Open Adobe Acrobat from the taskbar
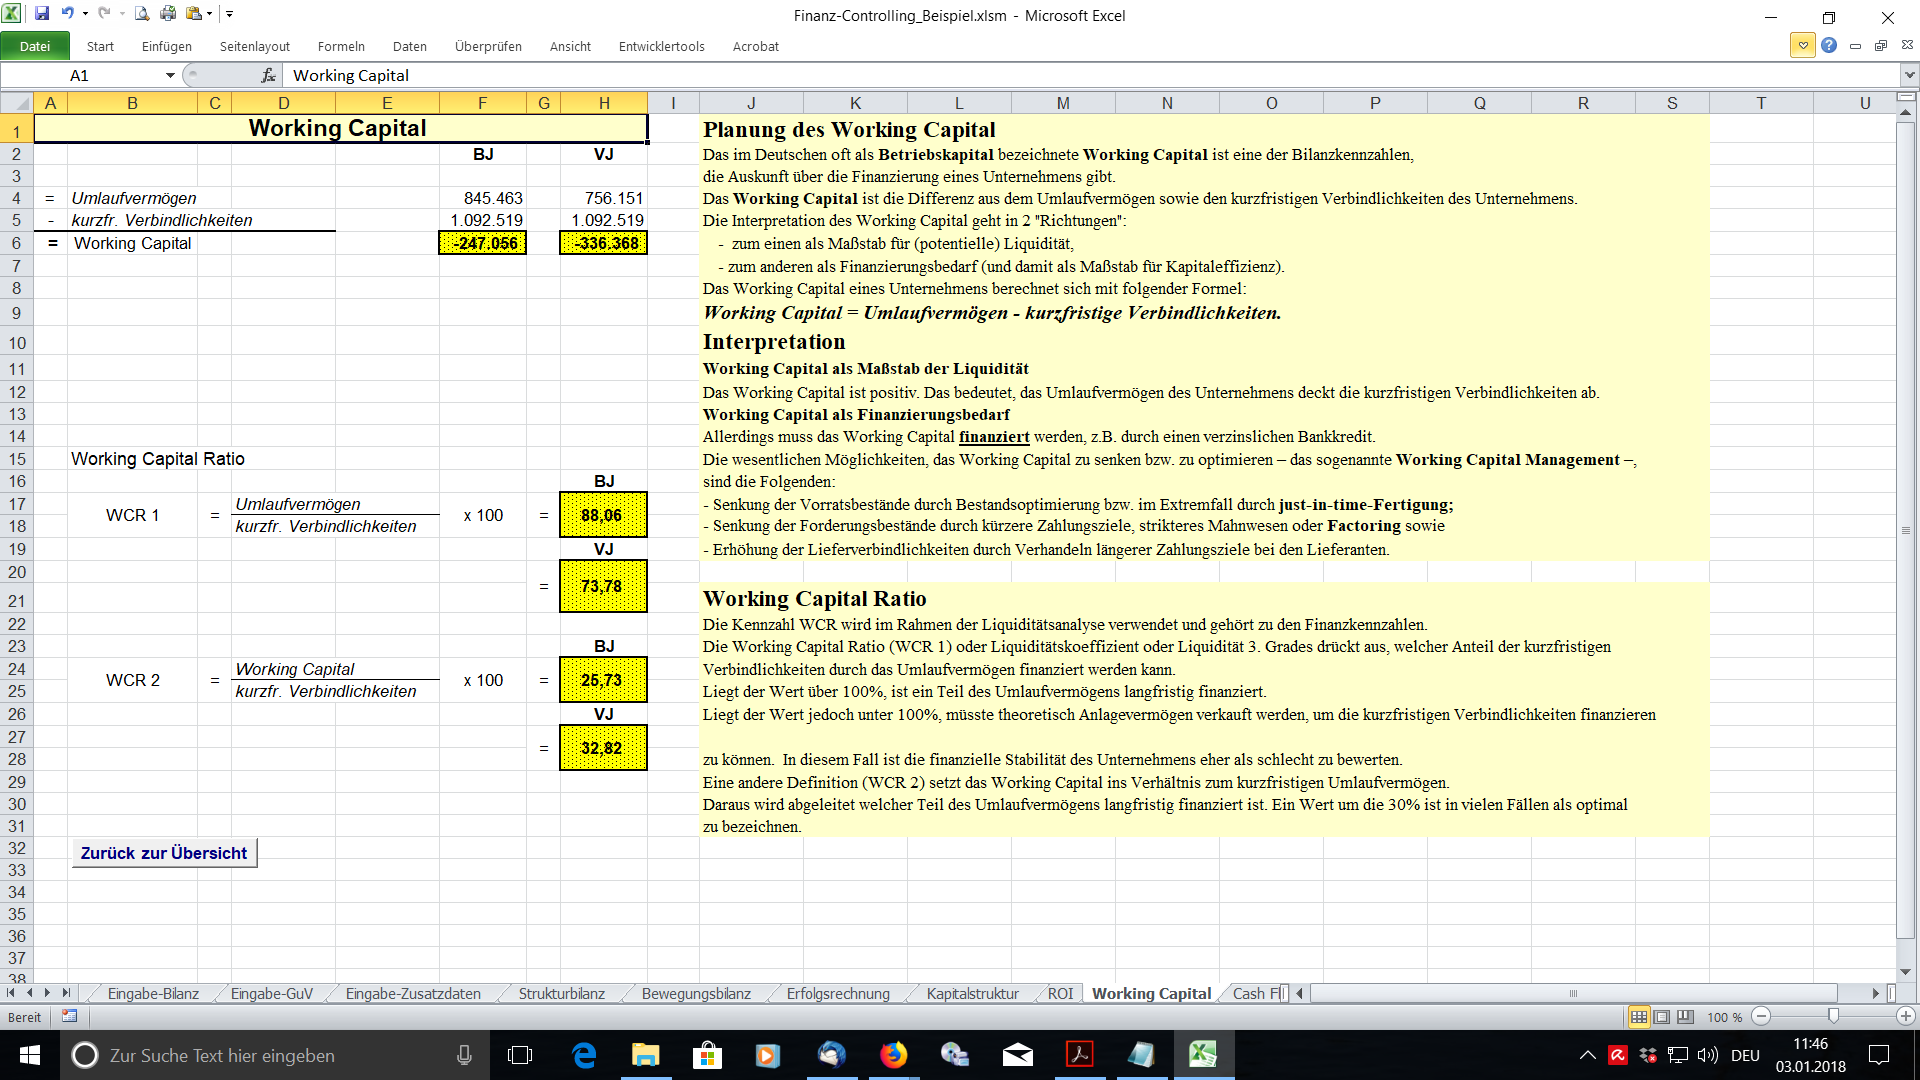 click(x=1079, y=1055)
